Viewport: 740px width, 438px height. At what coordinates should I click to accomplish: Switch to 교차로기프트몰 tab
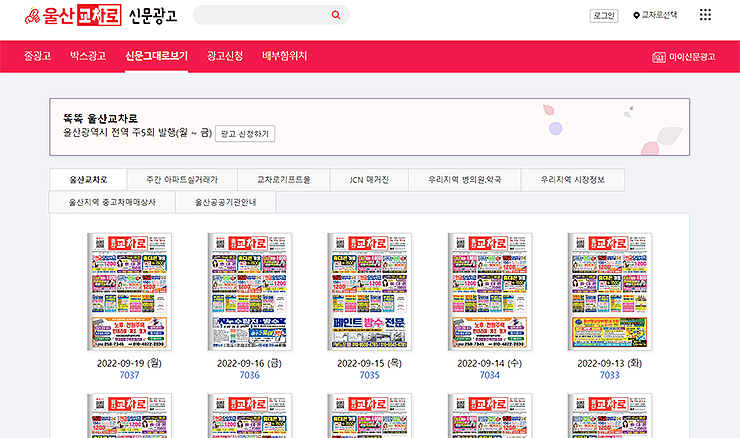click(284, 179)
